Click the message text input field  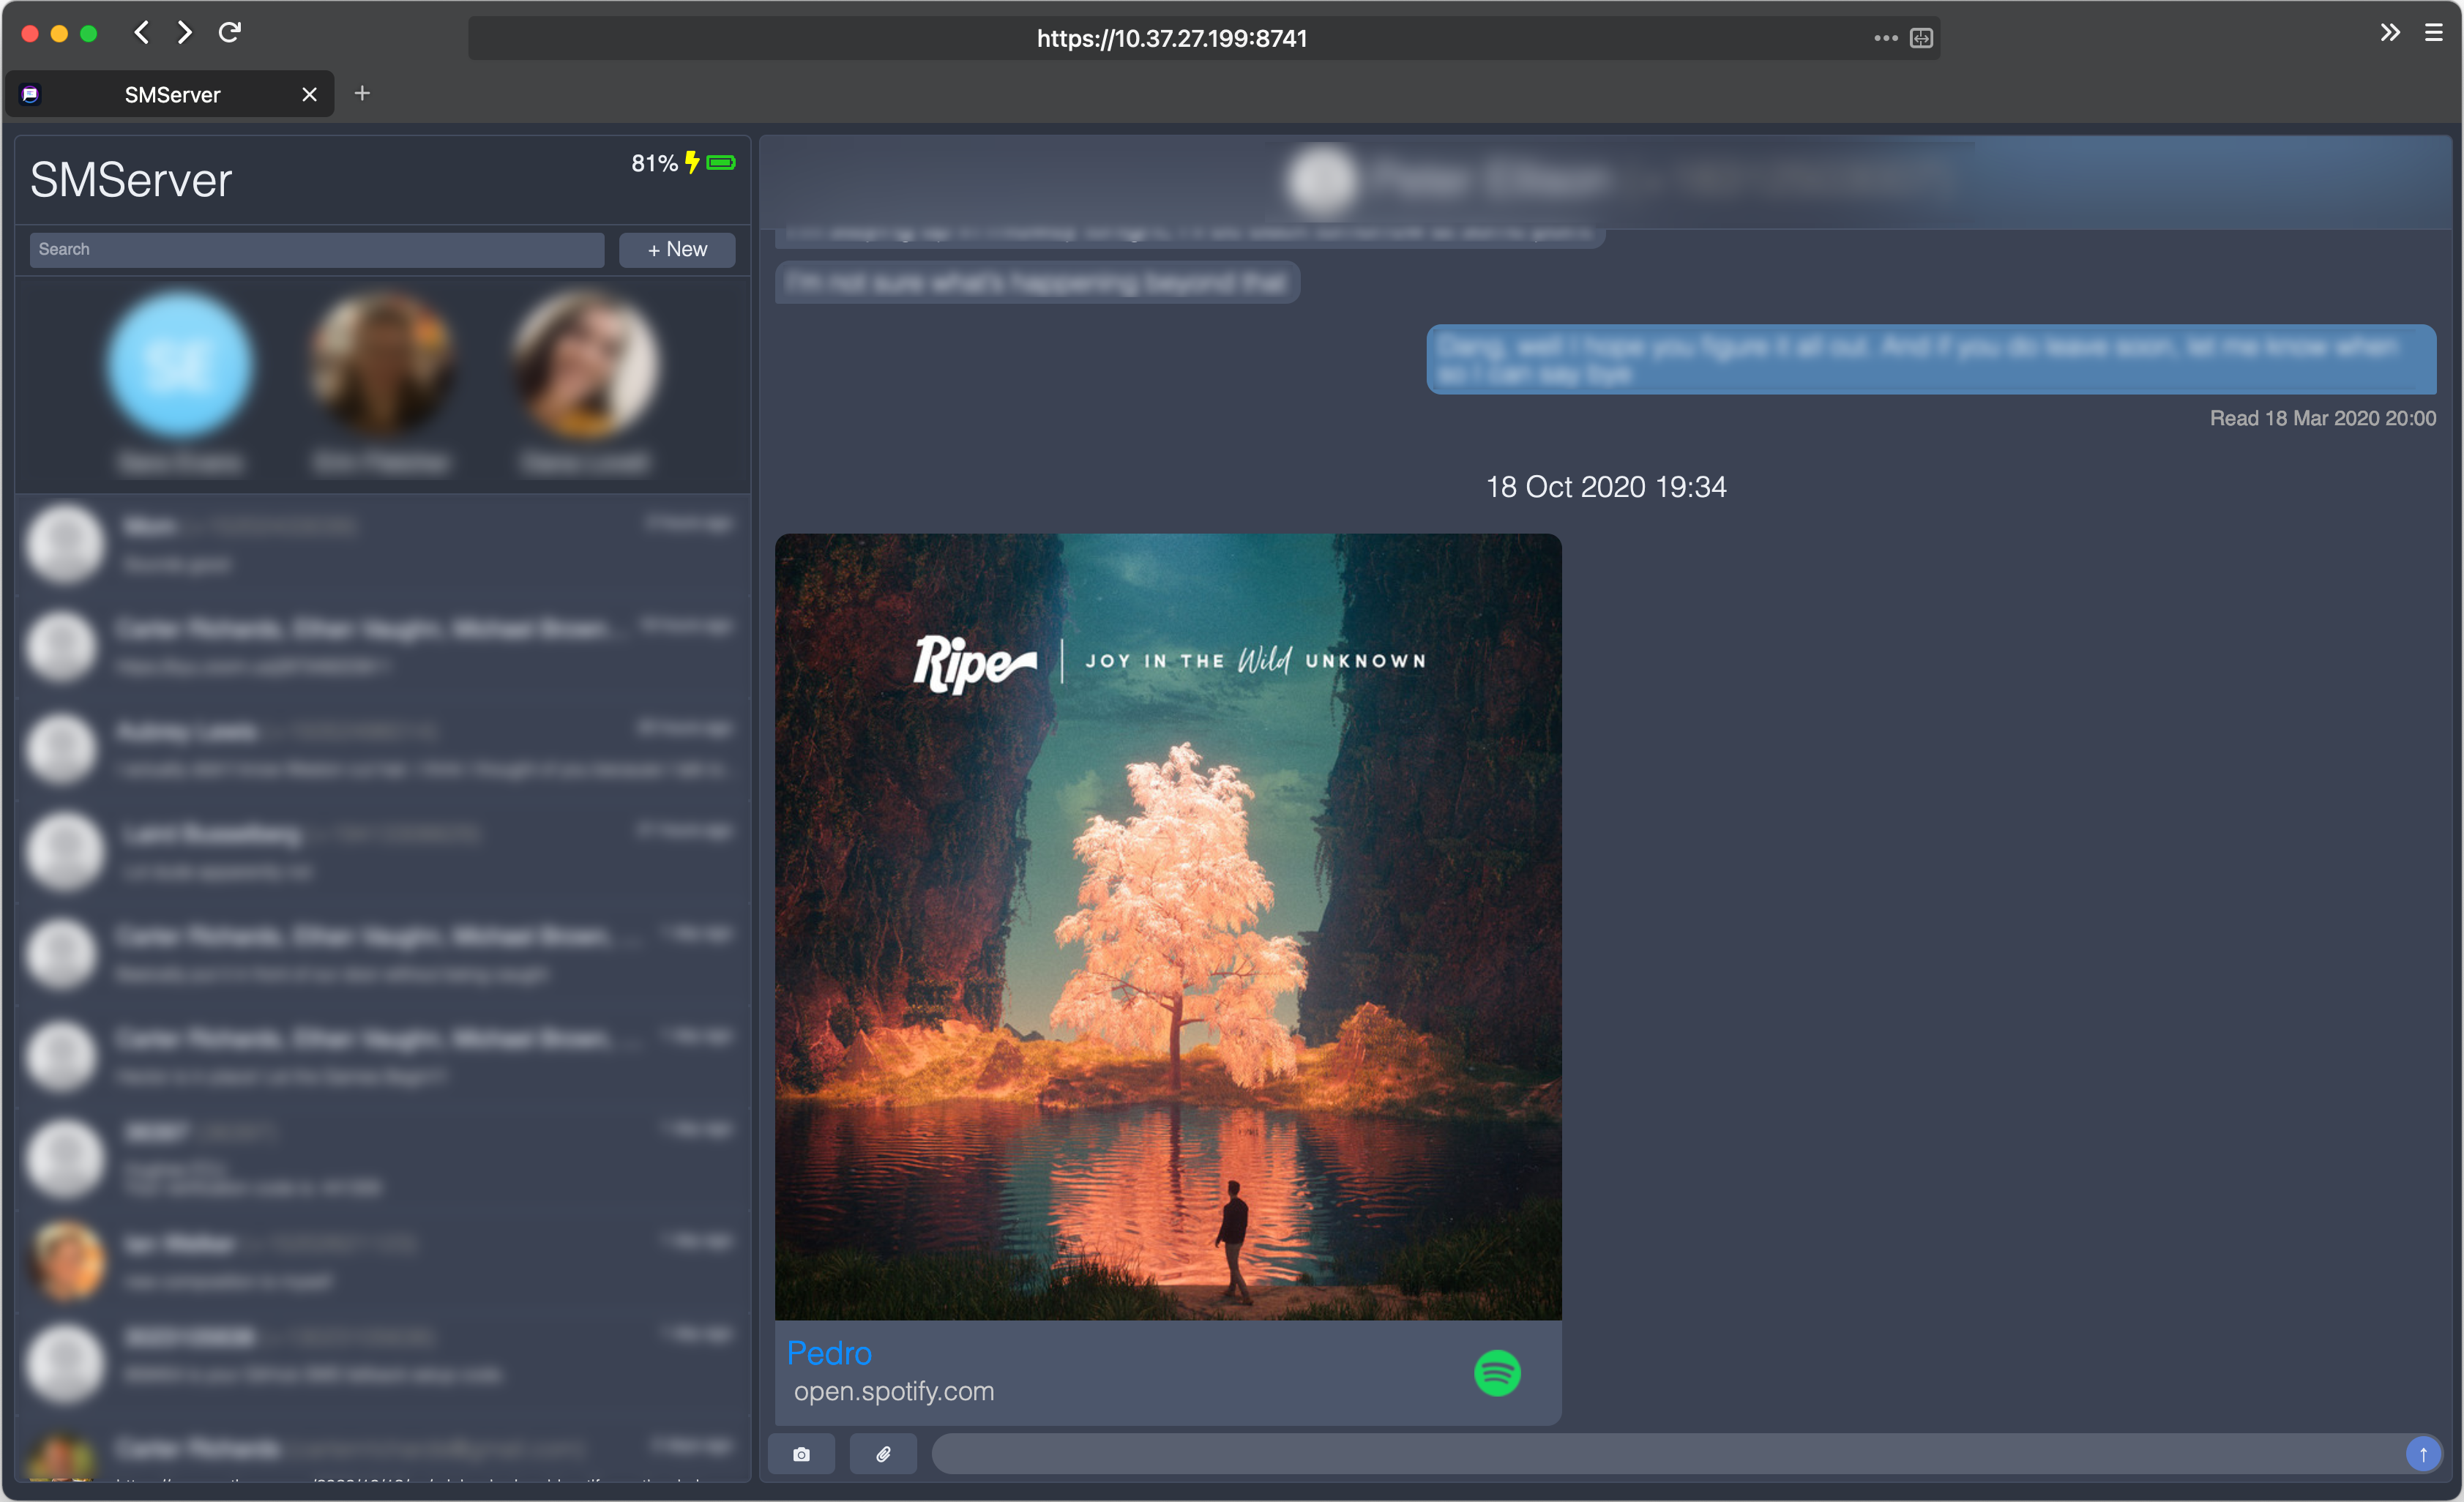point(1660,1454)
